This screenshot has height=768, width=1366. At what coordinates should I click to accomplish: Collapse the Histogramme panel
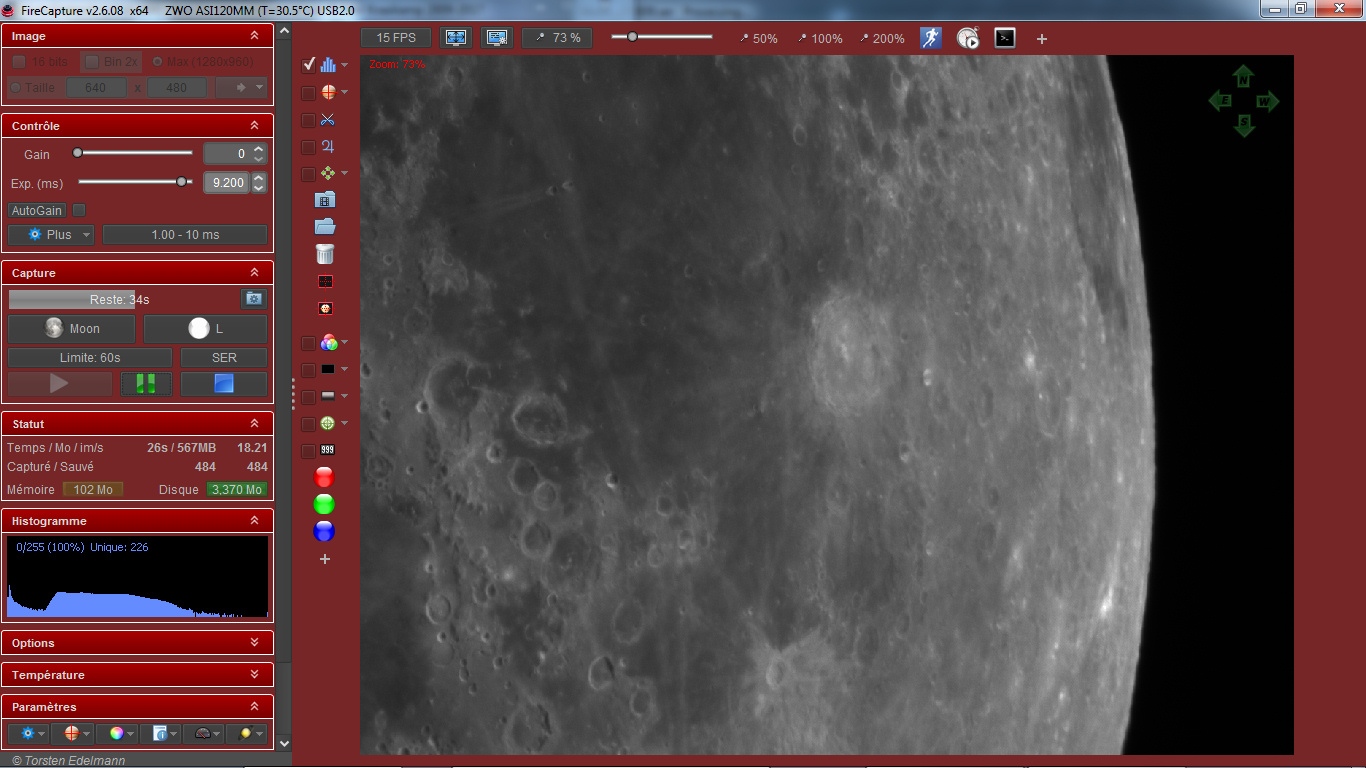[254, 521]
